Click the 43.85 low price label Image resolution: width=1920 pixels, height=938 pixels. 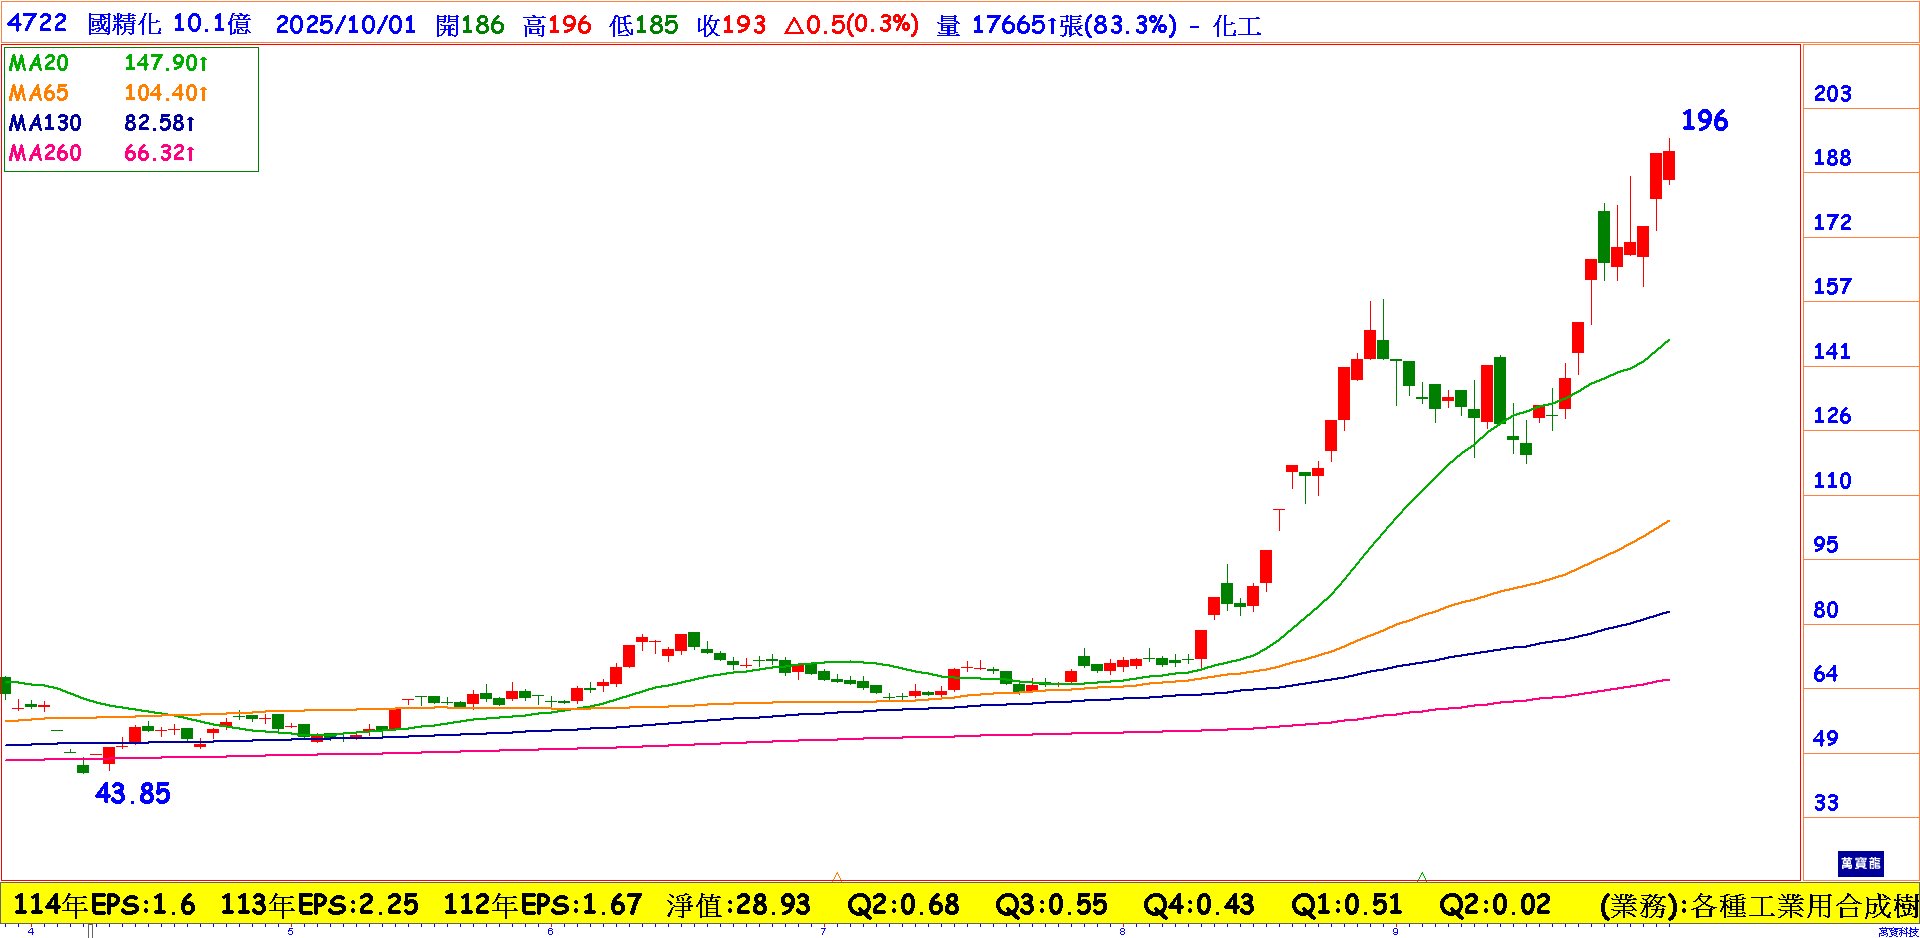132,794
